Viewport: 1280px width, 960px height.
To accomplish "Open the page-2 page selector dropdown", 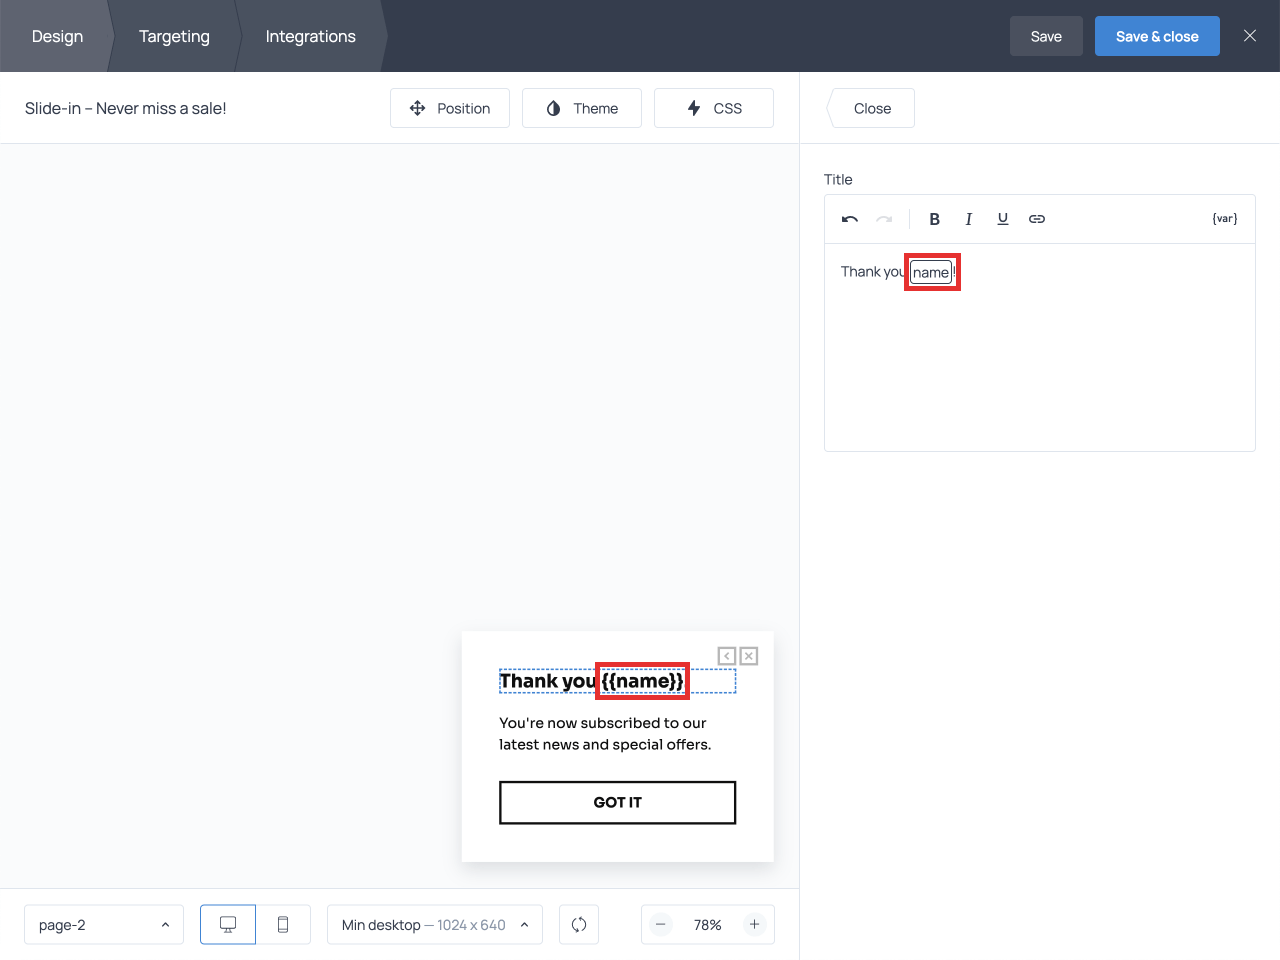I will tap(104, 925).
